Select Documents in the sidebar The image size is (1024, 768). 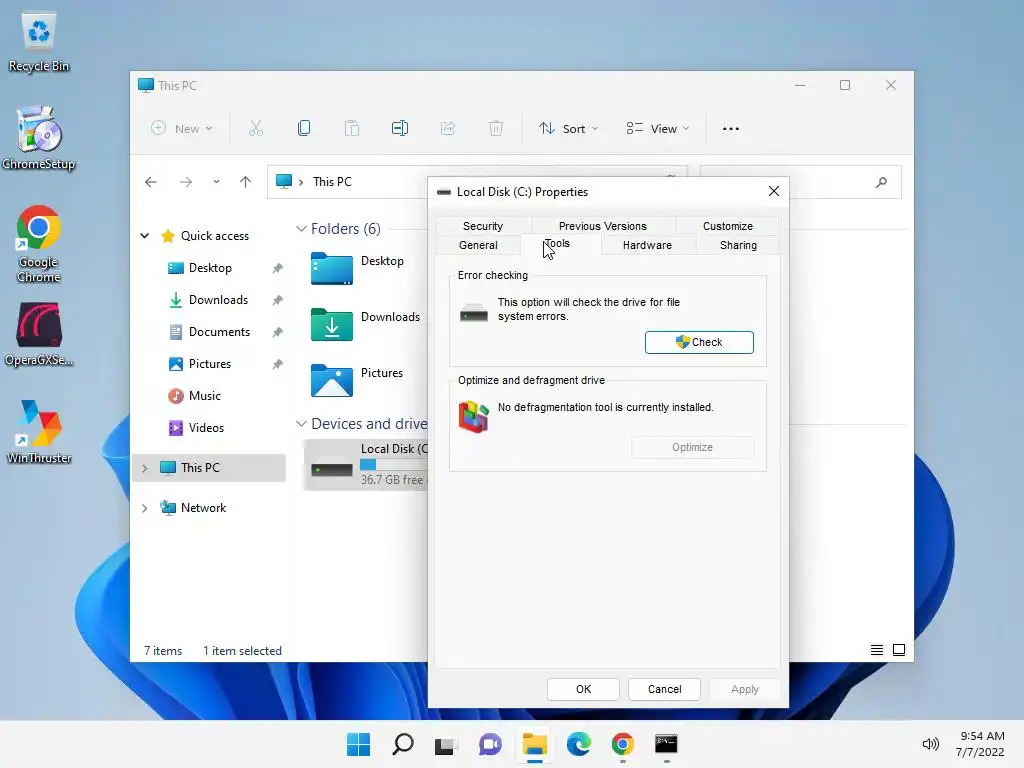click(x=219, y=332)
